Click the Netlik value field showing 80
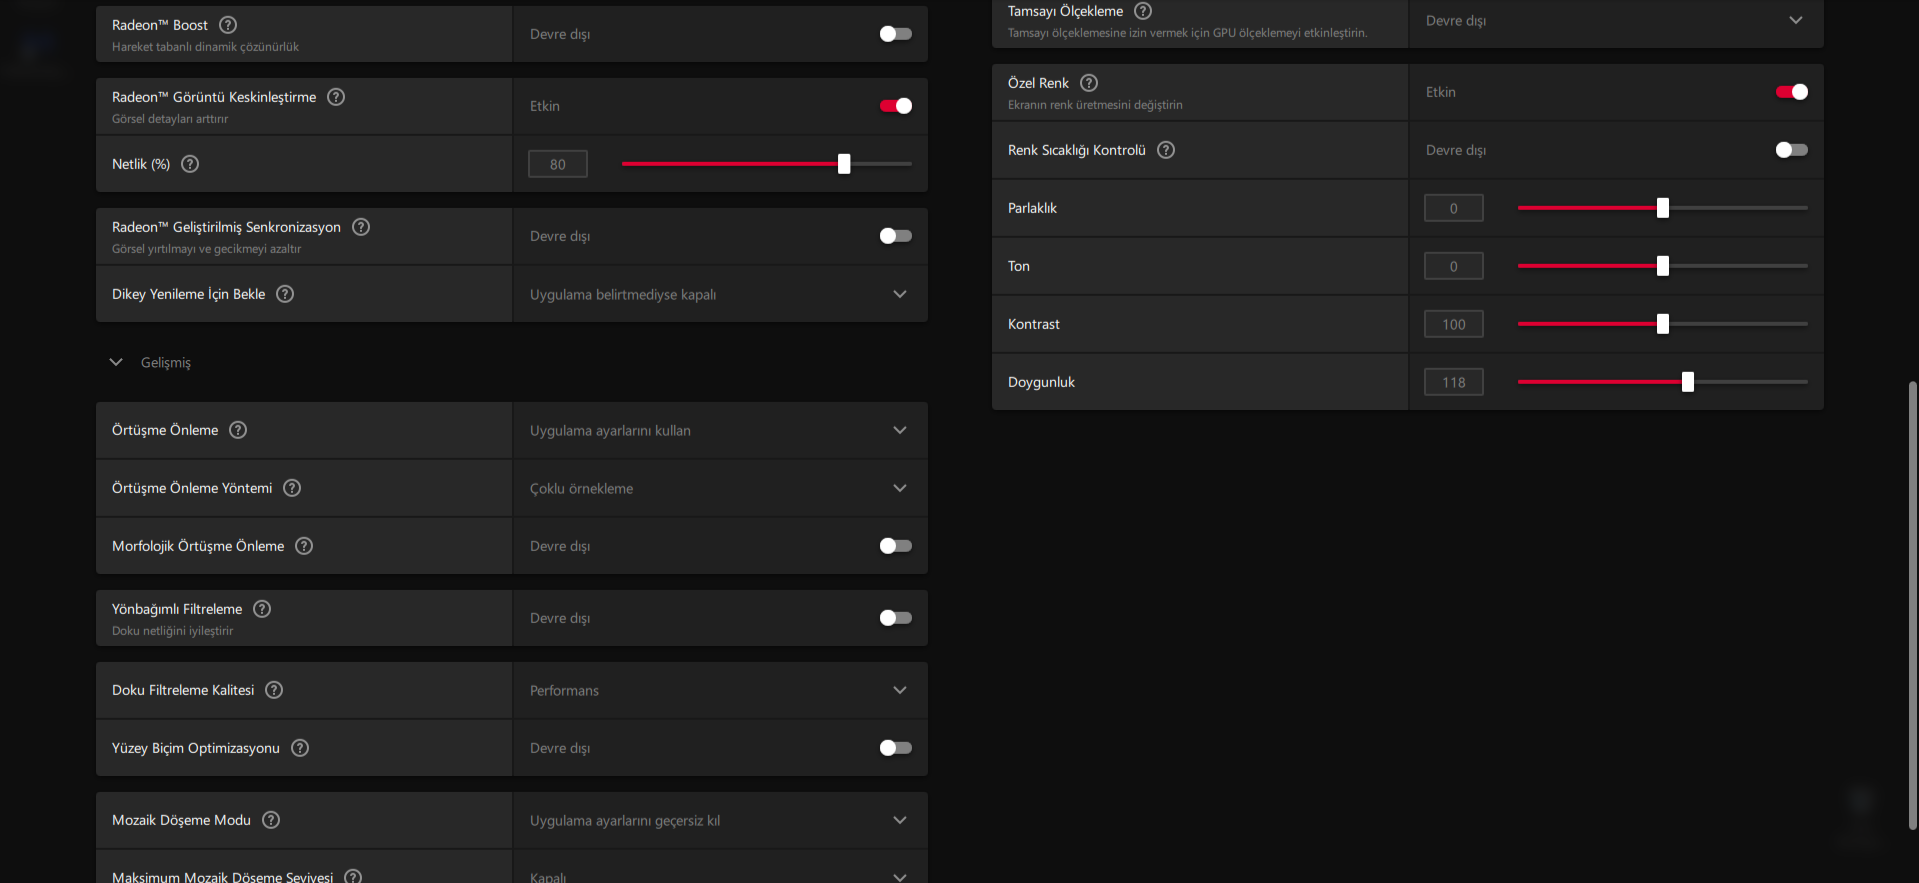The height and width of the screenshot is (883, 1919). pos(557,164)
